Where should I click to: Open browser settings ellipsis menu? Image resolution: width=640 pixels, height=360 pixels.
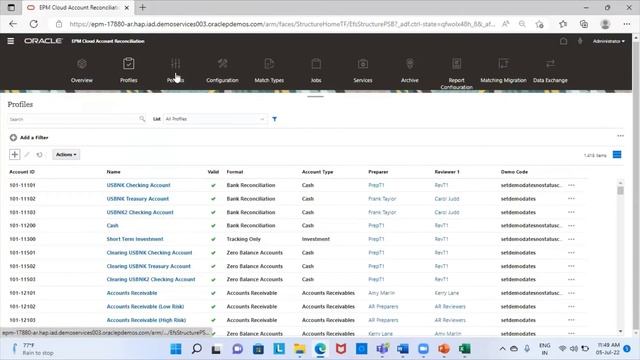[x=627, y=24]
